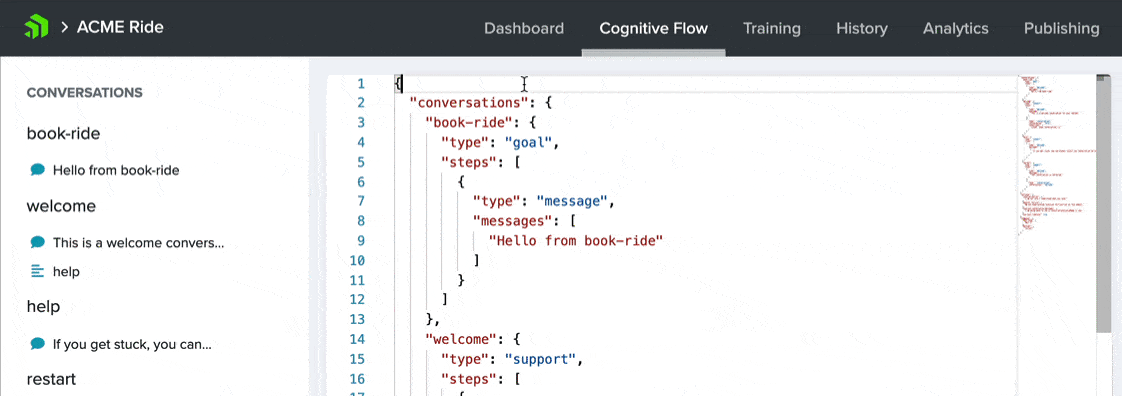Select the restart conversation
Image resolution: width=1122 pixels, height=396 pixels.
point(51,379)
